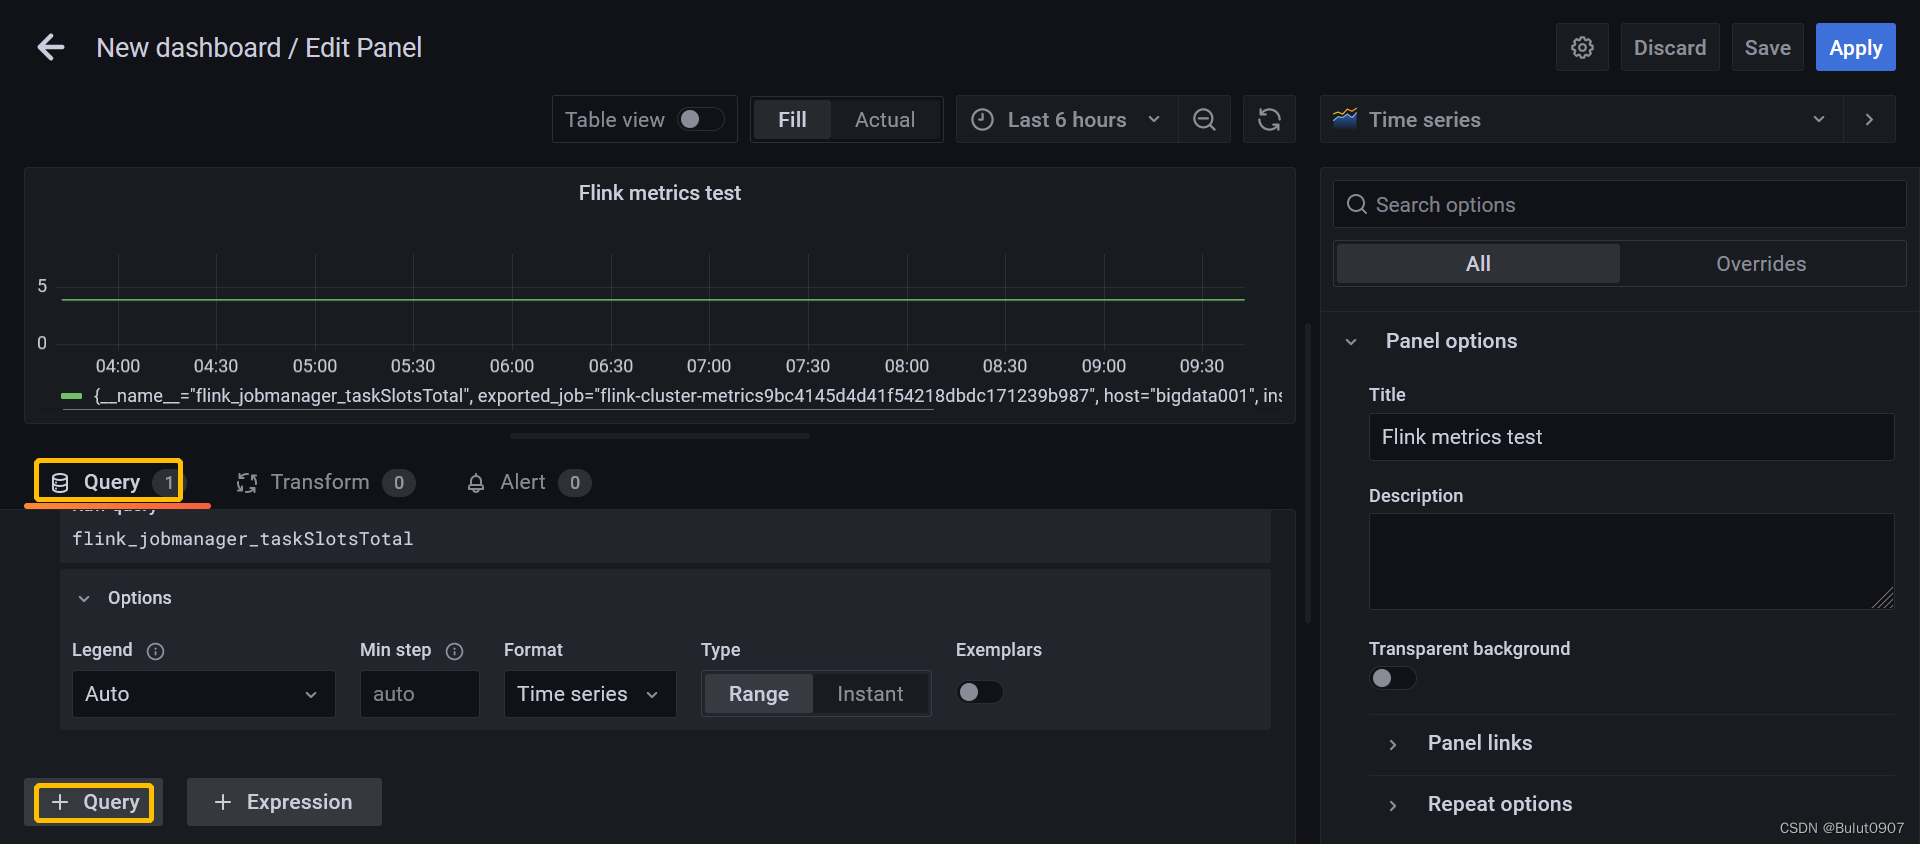Open the Last 6 hours time picker

[1067, 120]
